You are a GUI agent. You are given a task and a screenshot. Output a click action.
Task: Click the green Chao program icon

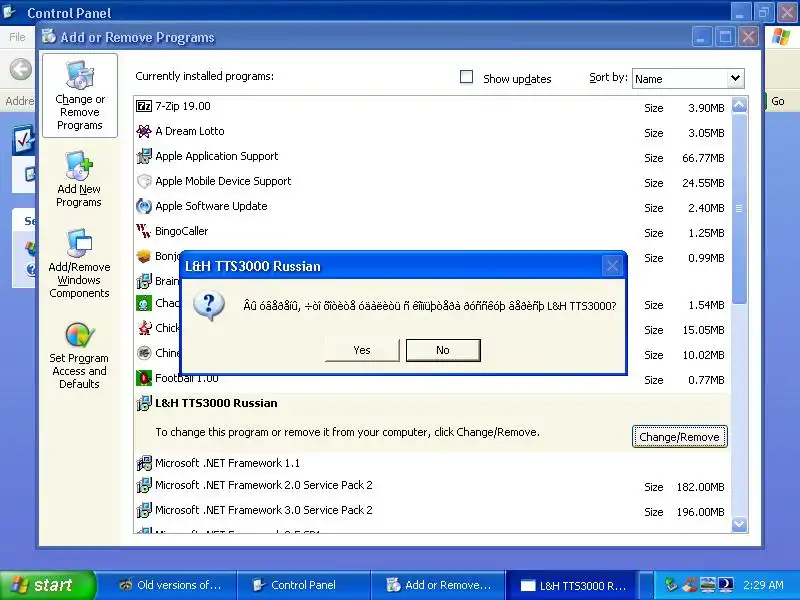(144, 303)
